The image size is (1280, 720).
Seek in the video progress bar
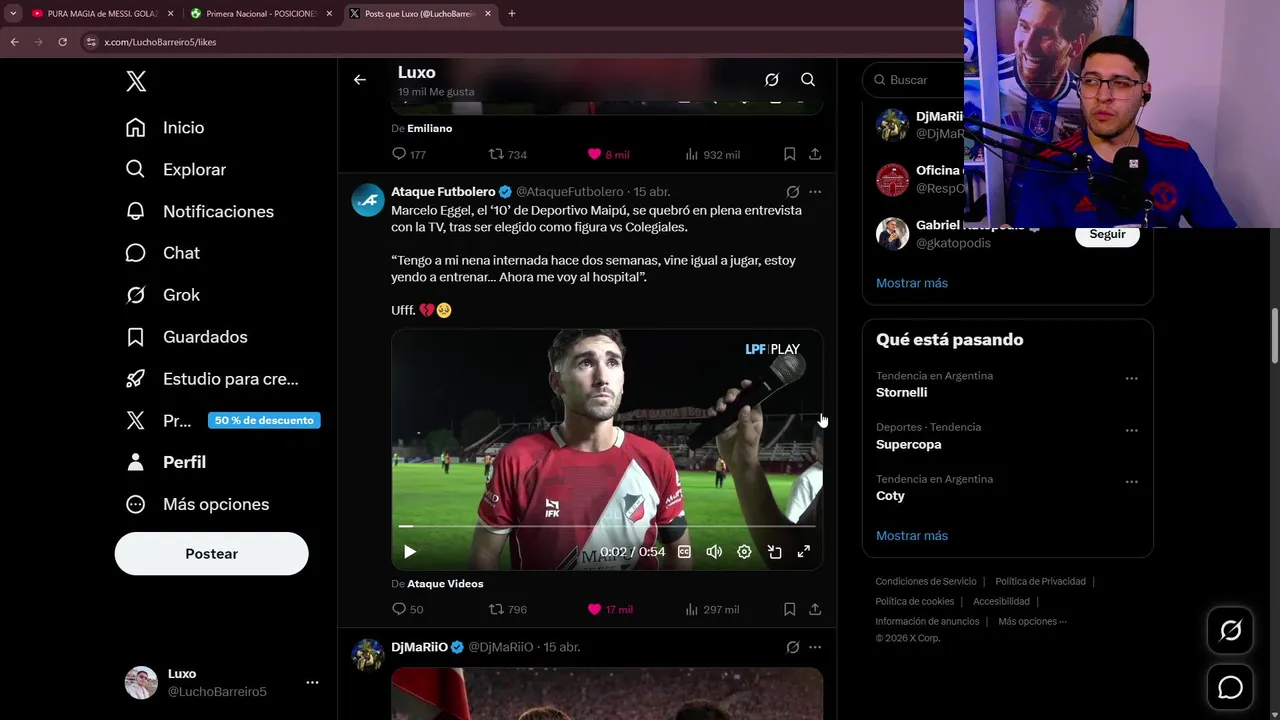pos(607,526)
